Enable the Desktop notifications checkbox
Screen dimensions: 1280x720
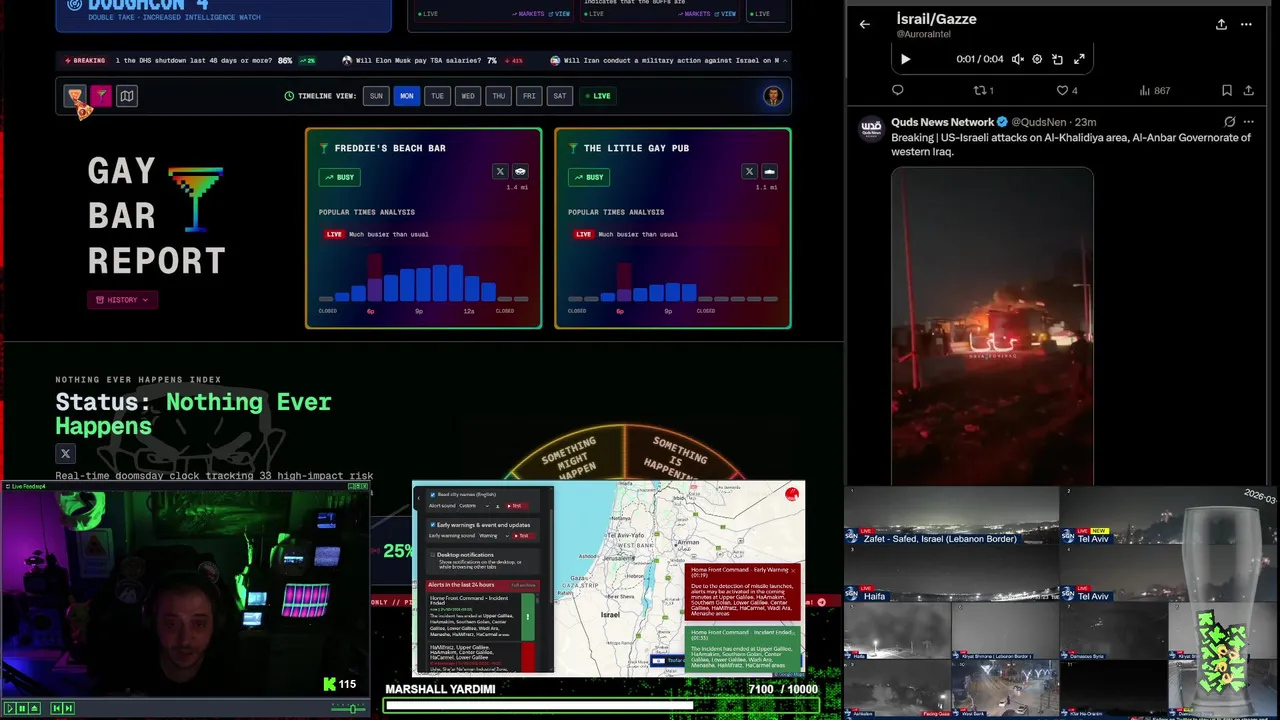click(x=433, y=554)
